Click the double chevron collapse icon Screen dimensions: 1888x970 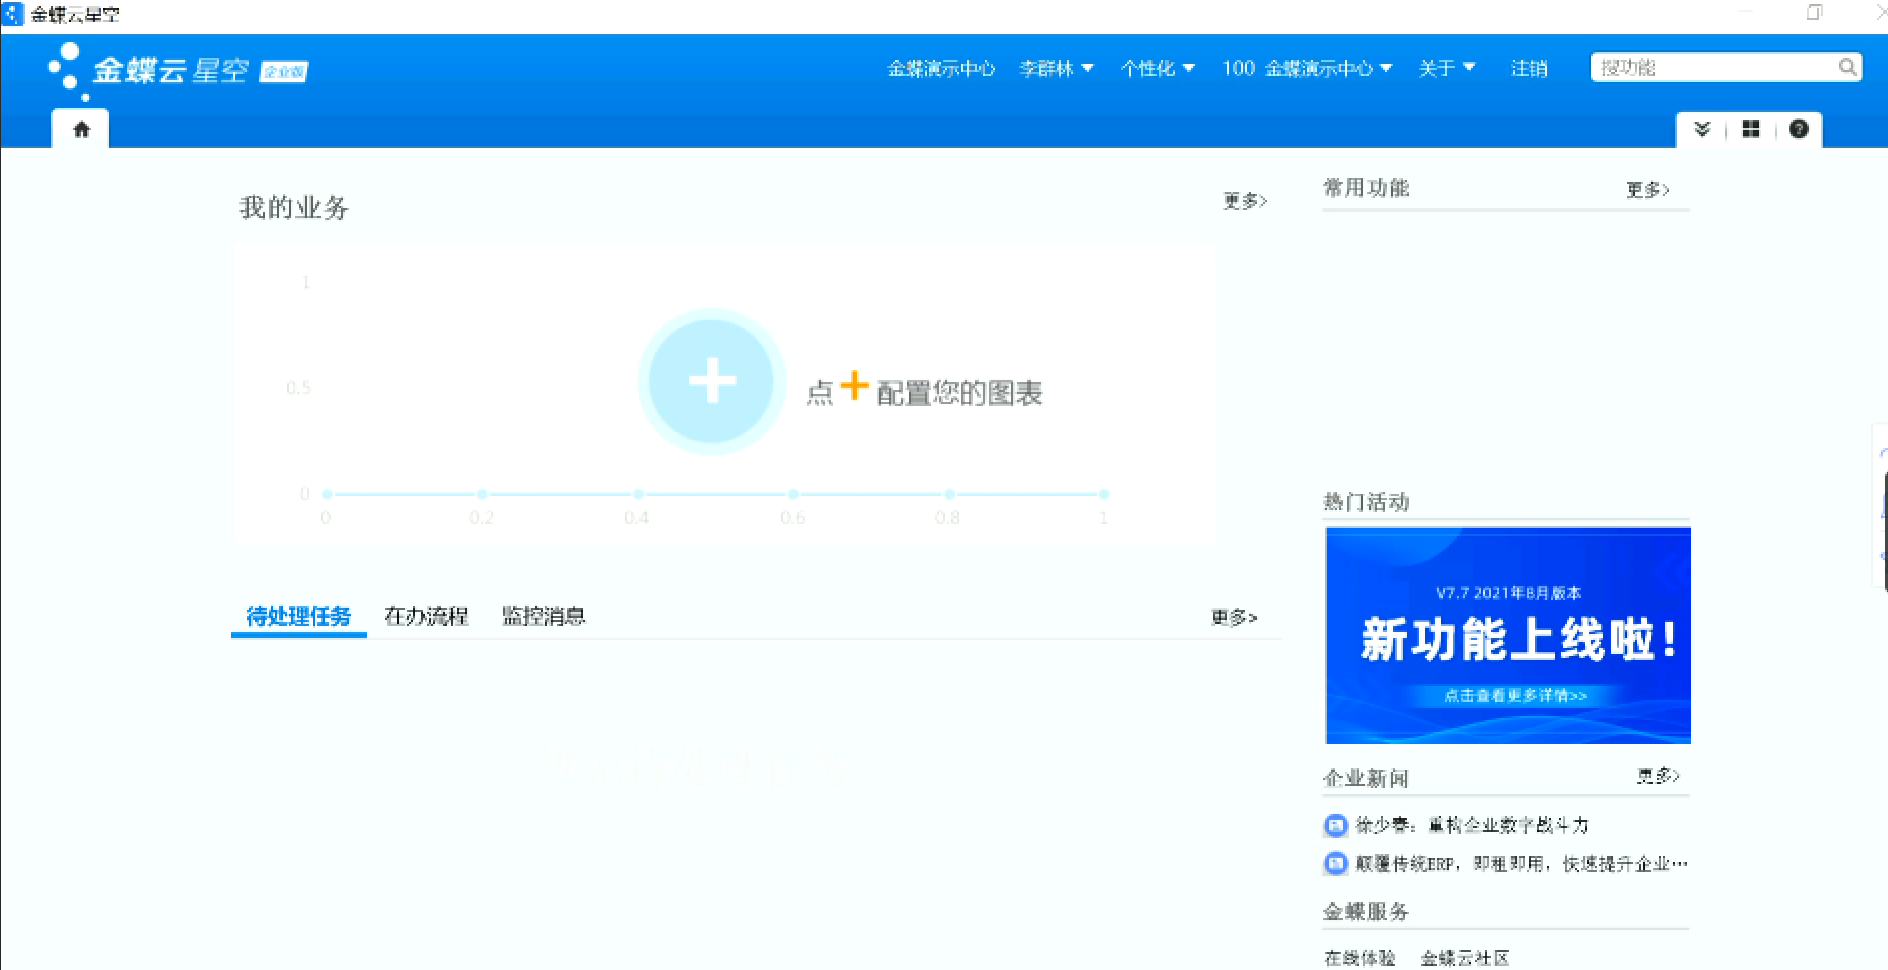coord(1702,129)
